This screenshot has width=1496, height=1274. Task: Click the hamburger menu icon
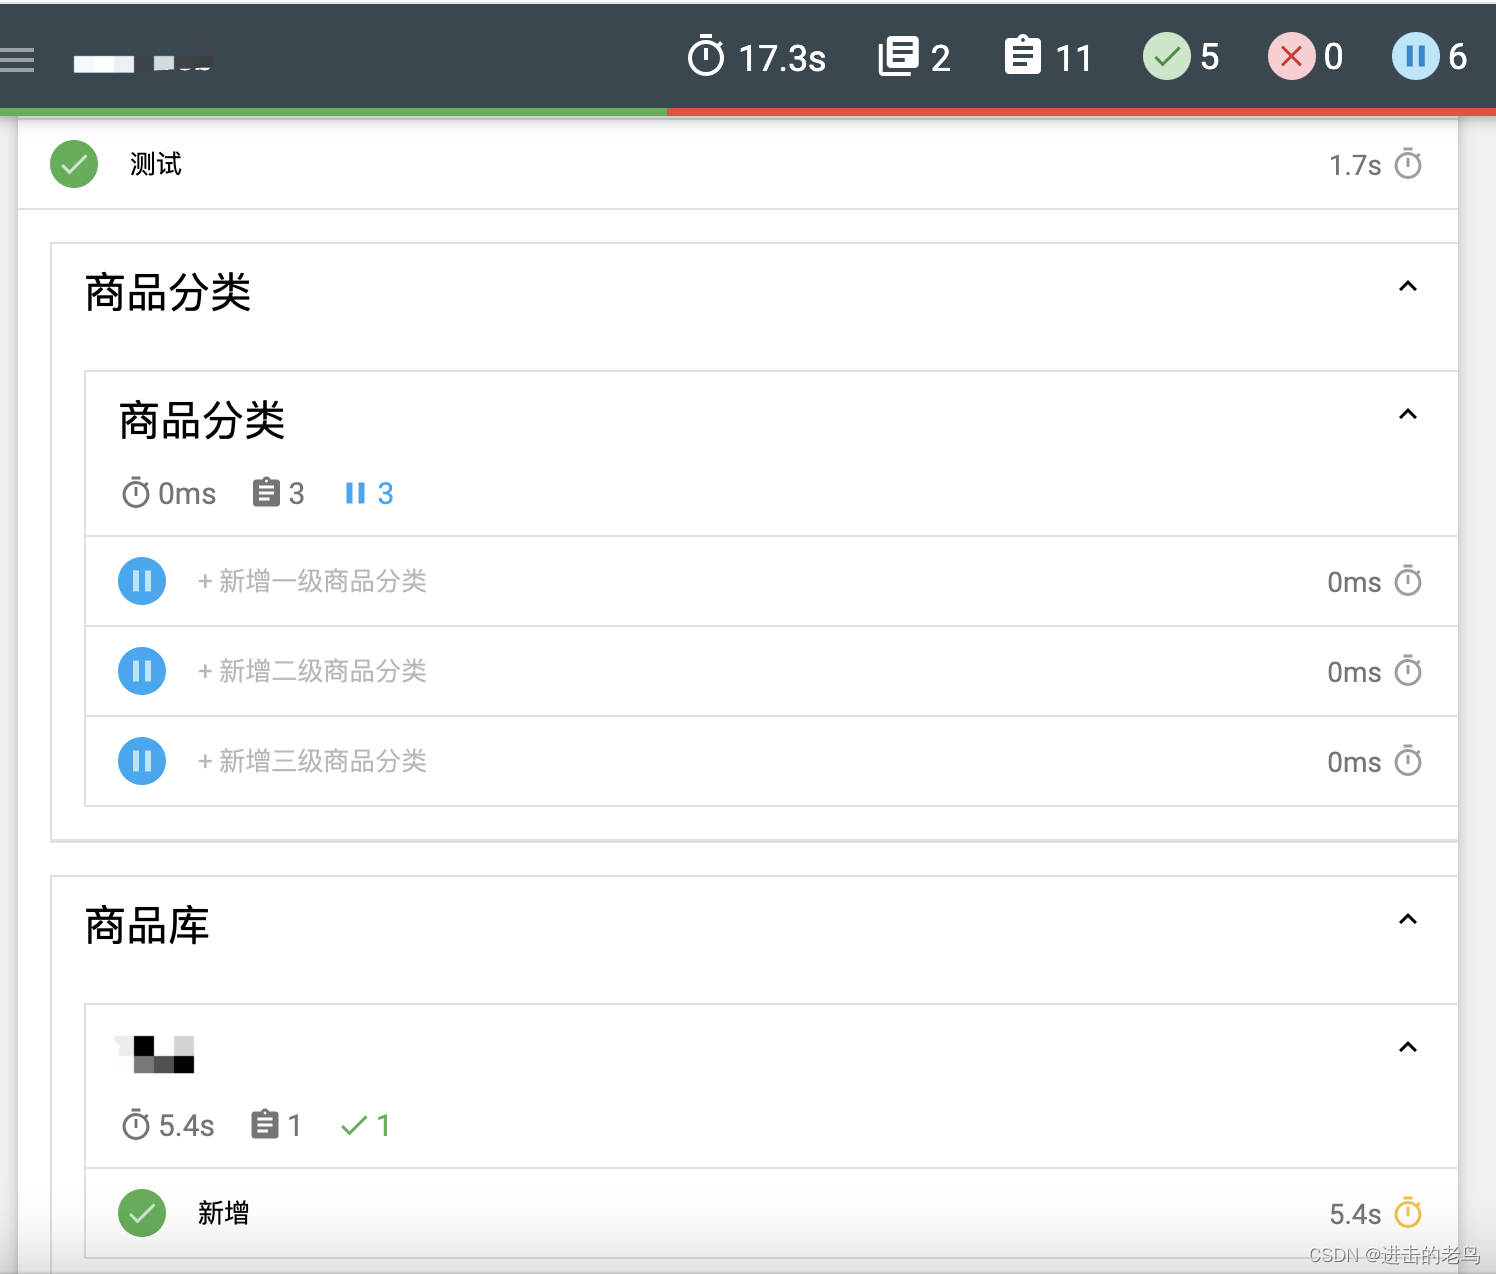(18, 58)
